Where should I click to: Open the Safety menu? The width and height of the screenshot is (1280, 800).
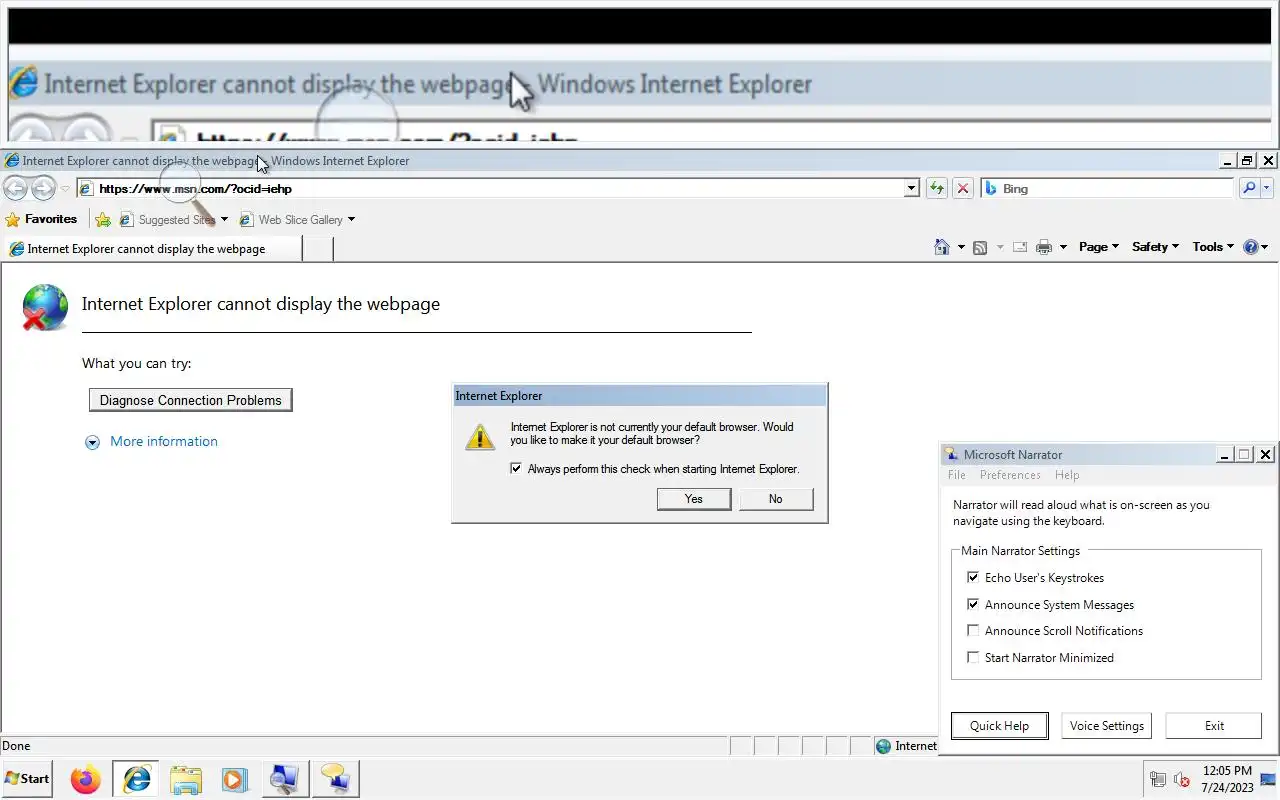1155,247
